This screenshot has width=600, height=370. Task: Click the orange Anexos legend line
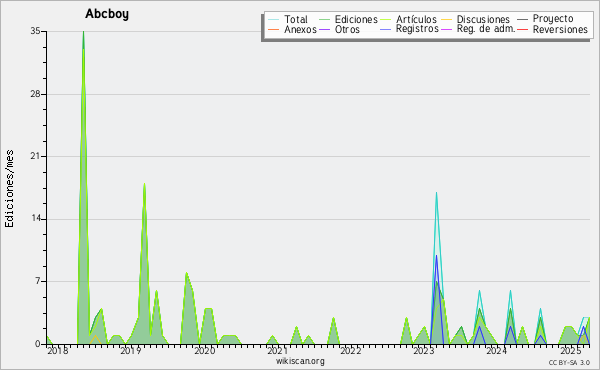click(x=273, y=29)
